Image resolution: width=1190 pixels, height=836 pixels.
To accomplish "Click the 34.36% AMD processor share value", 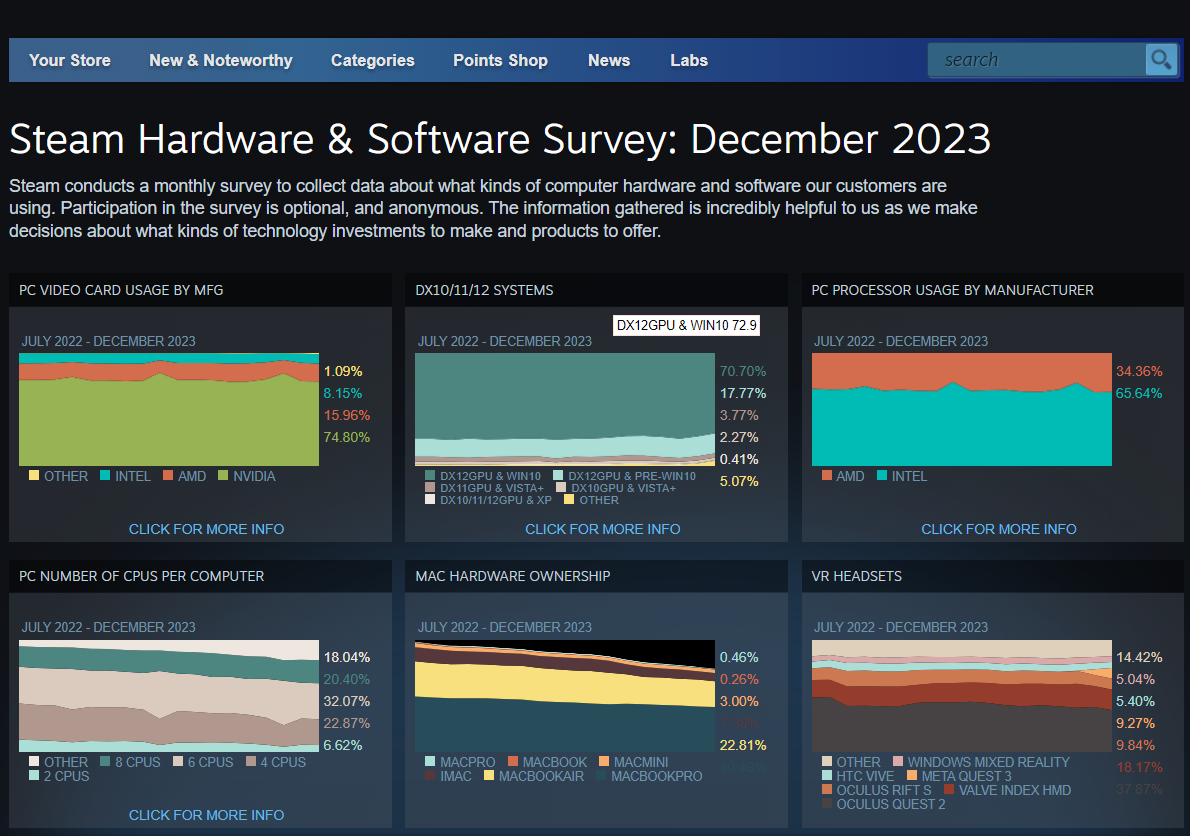I will (1139, 371).
